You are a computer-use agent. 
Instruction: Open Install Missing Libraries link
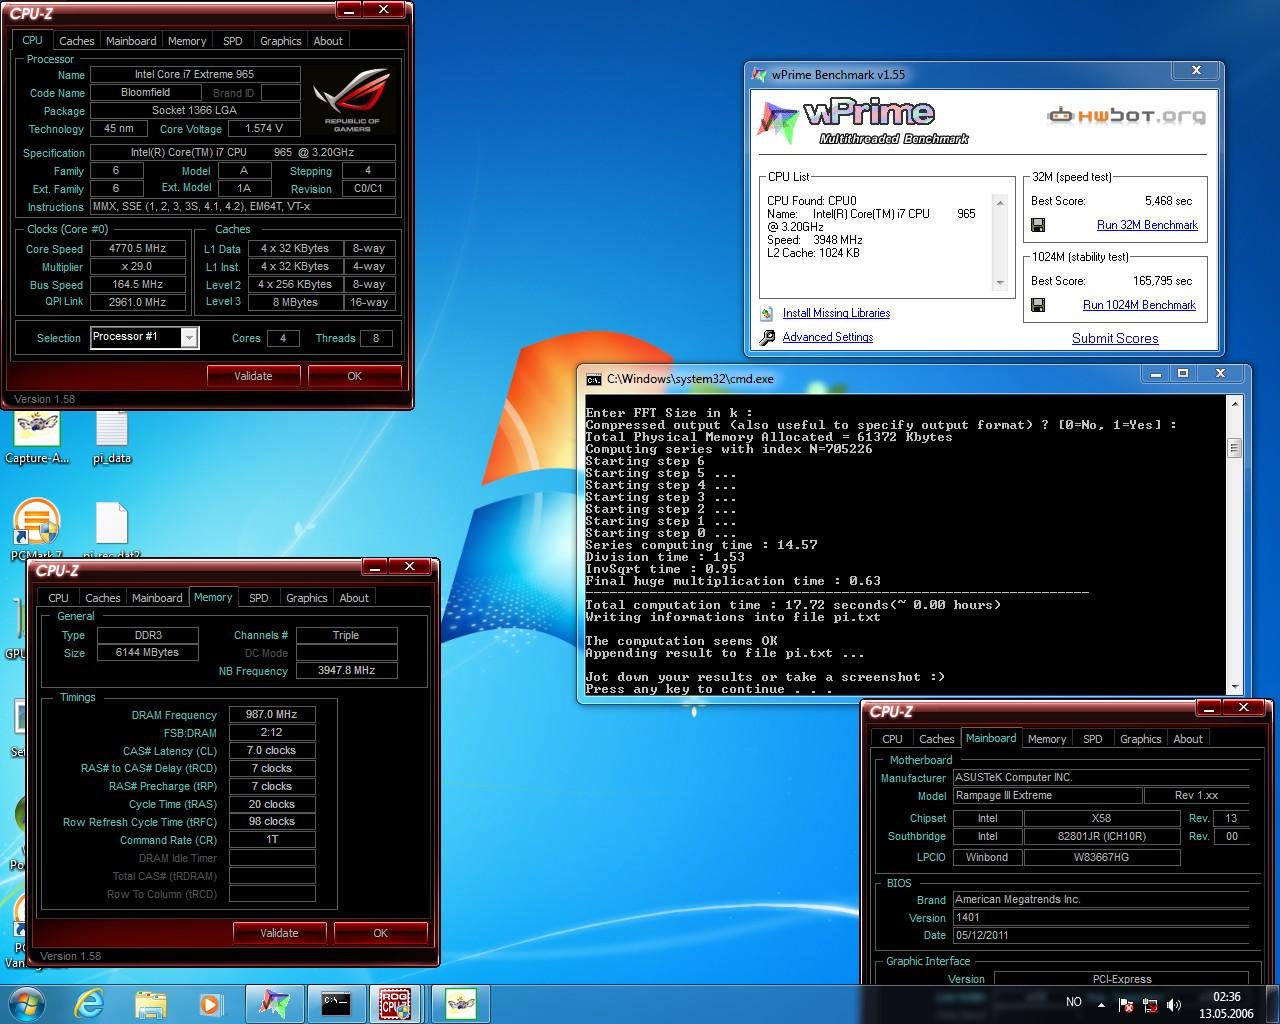(836, 313)
